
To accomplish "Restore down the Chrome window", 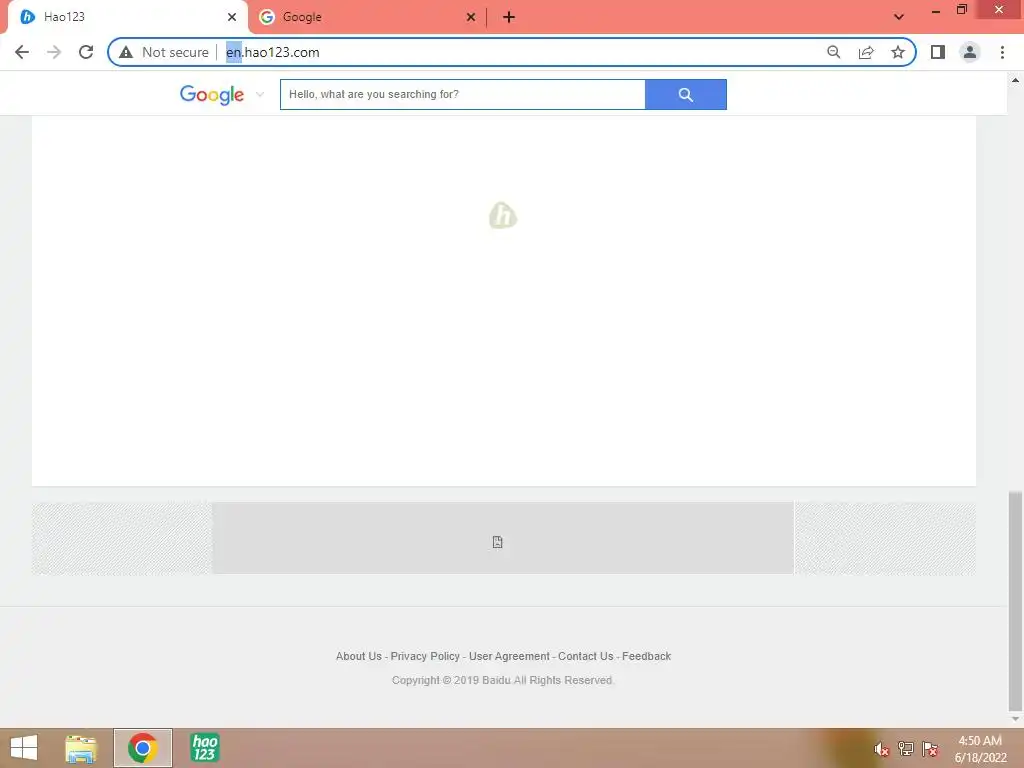I will 961,10.
